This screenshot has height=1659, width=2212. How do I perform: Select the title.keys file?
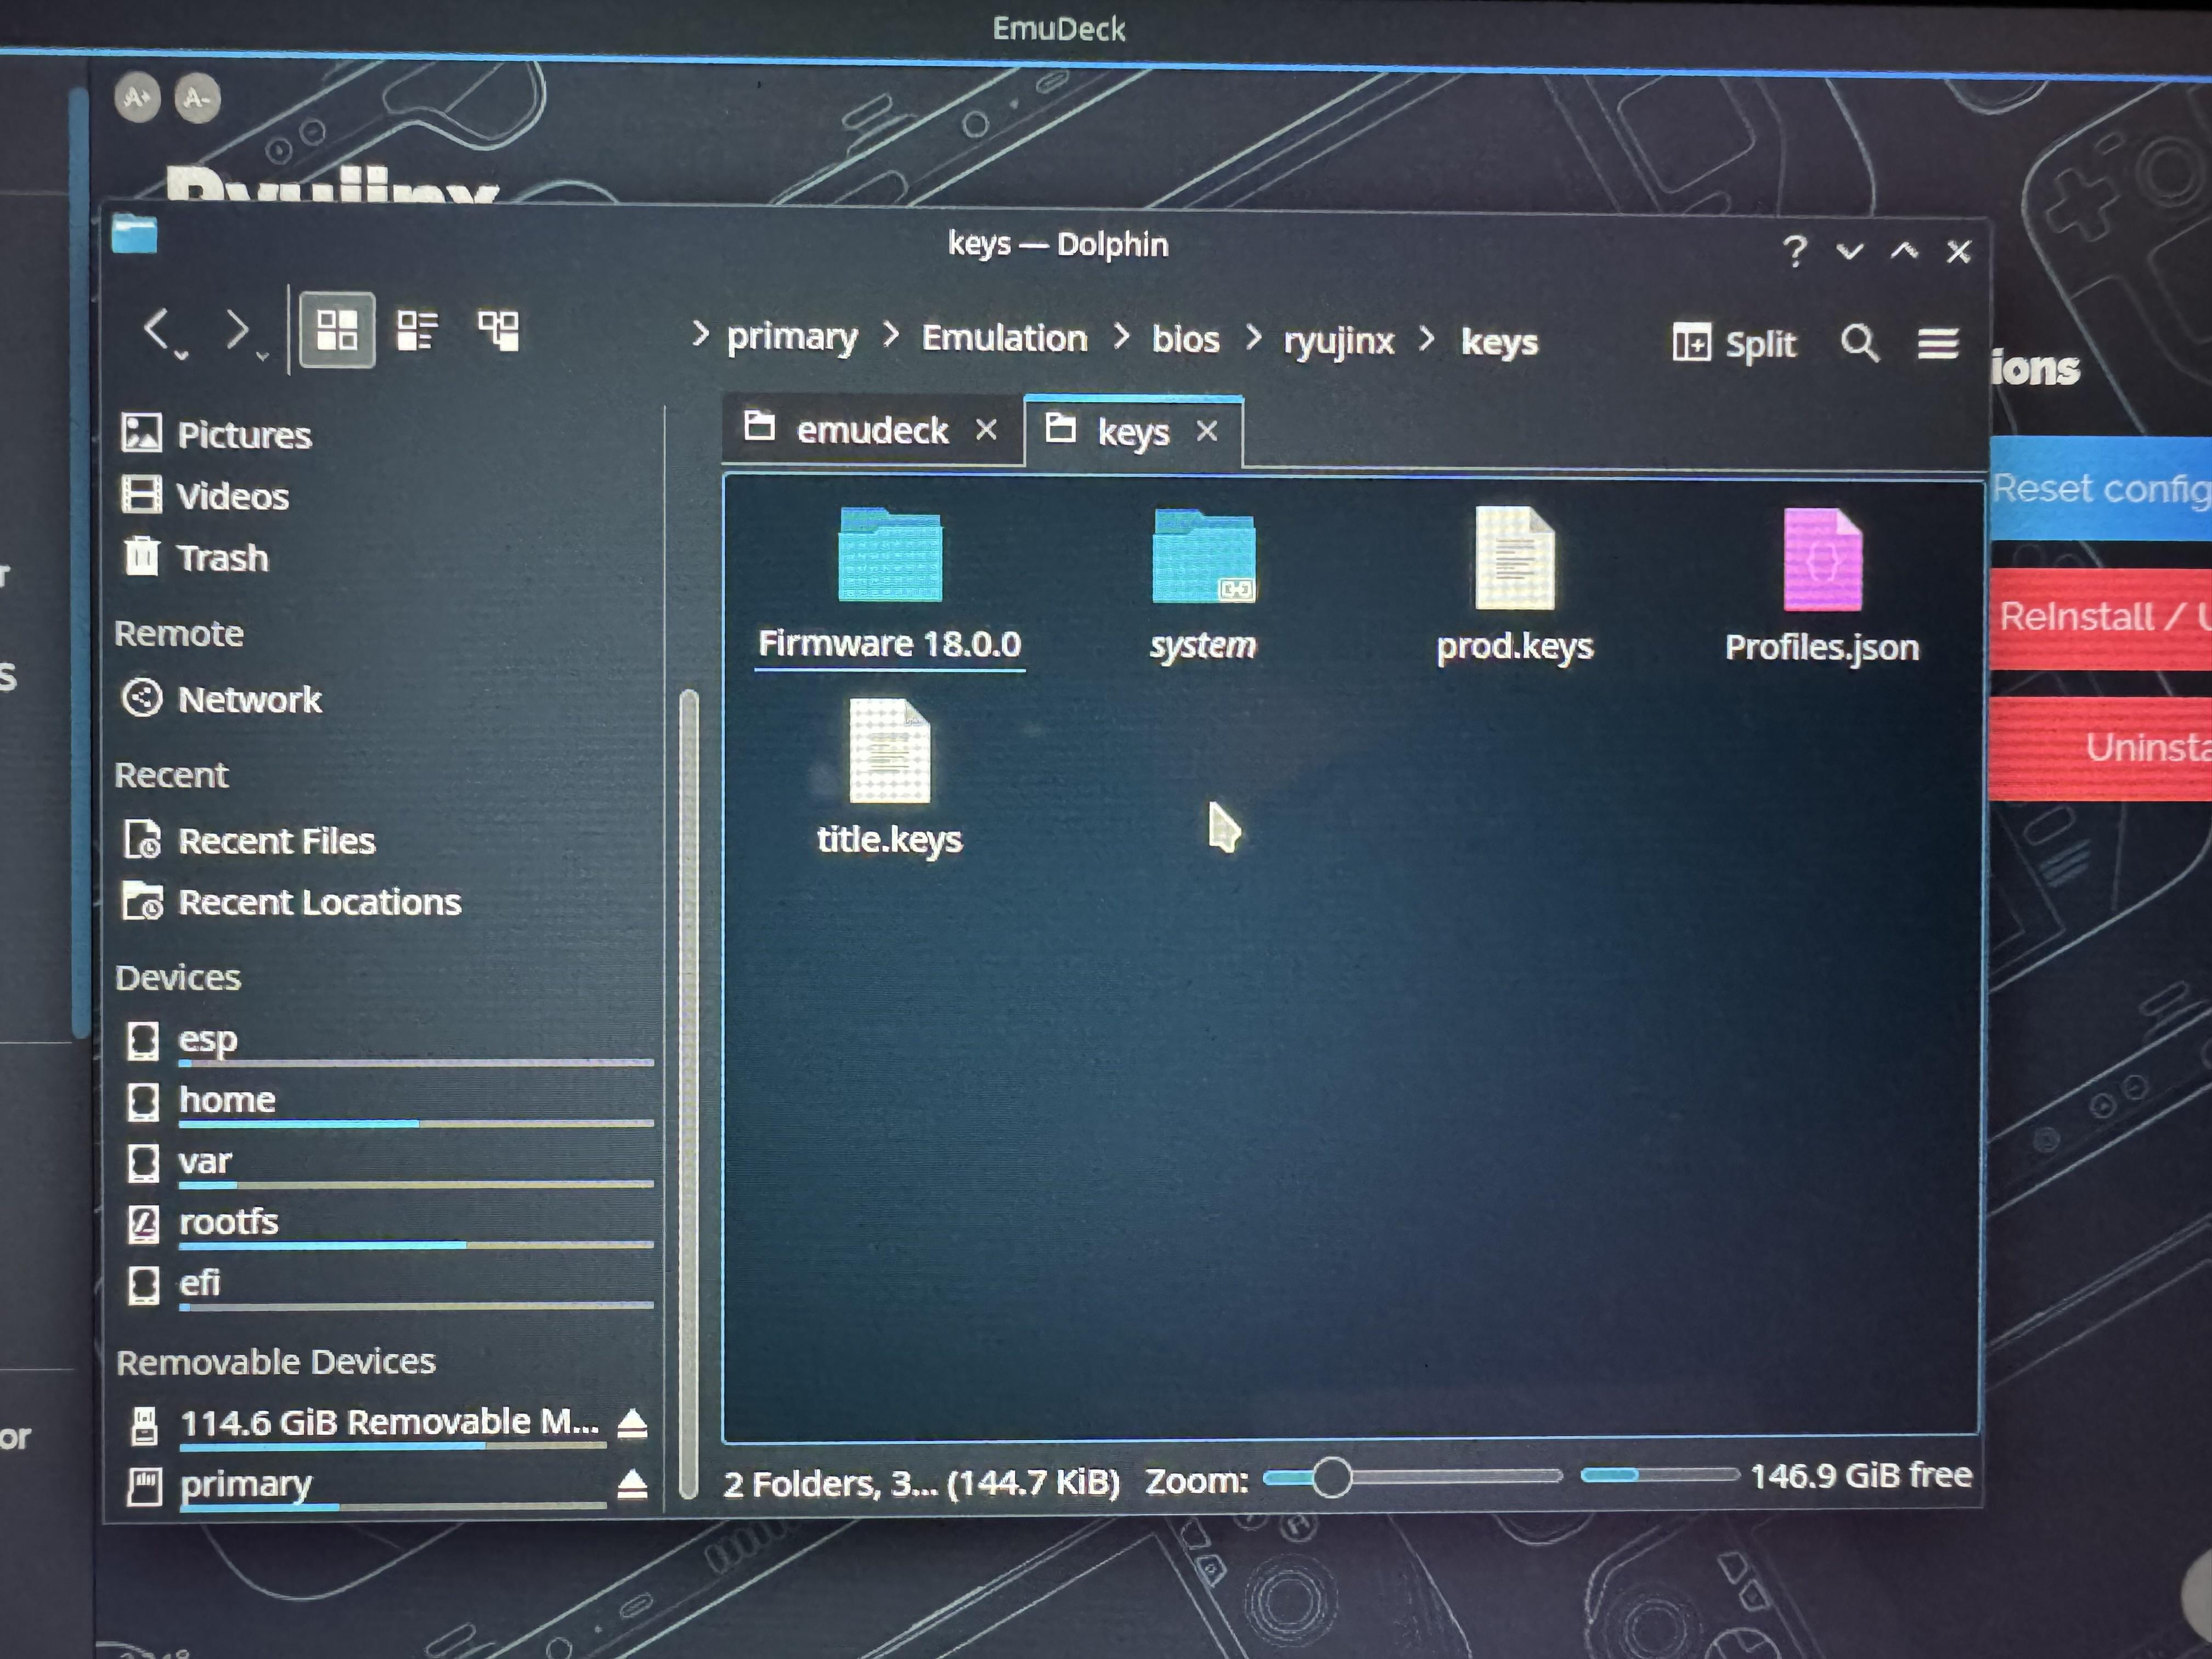pos(889,778)
